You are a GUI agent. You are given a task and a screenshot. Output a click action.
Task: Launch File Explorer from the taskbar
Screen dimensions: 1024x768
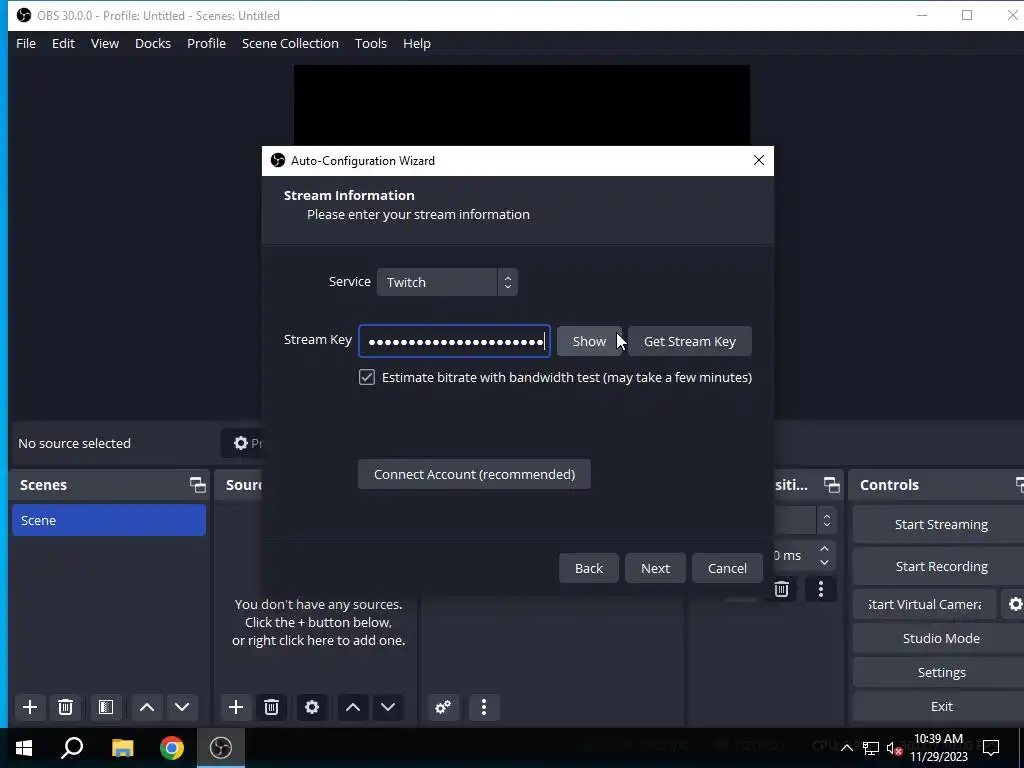tap(122, 748)
